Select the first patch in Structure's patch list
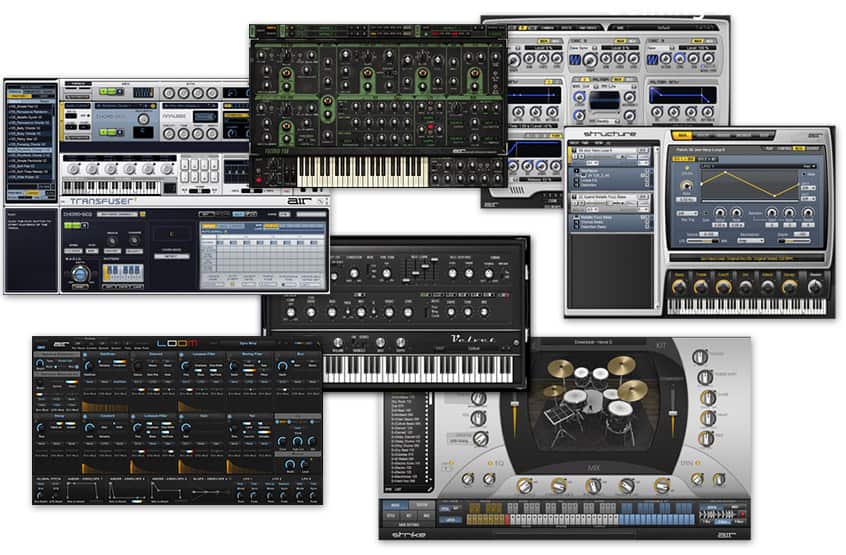 (611, 156)
